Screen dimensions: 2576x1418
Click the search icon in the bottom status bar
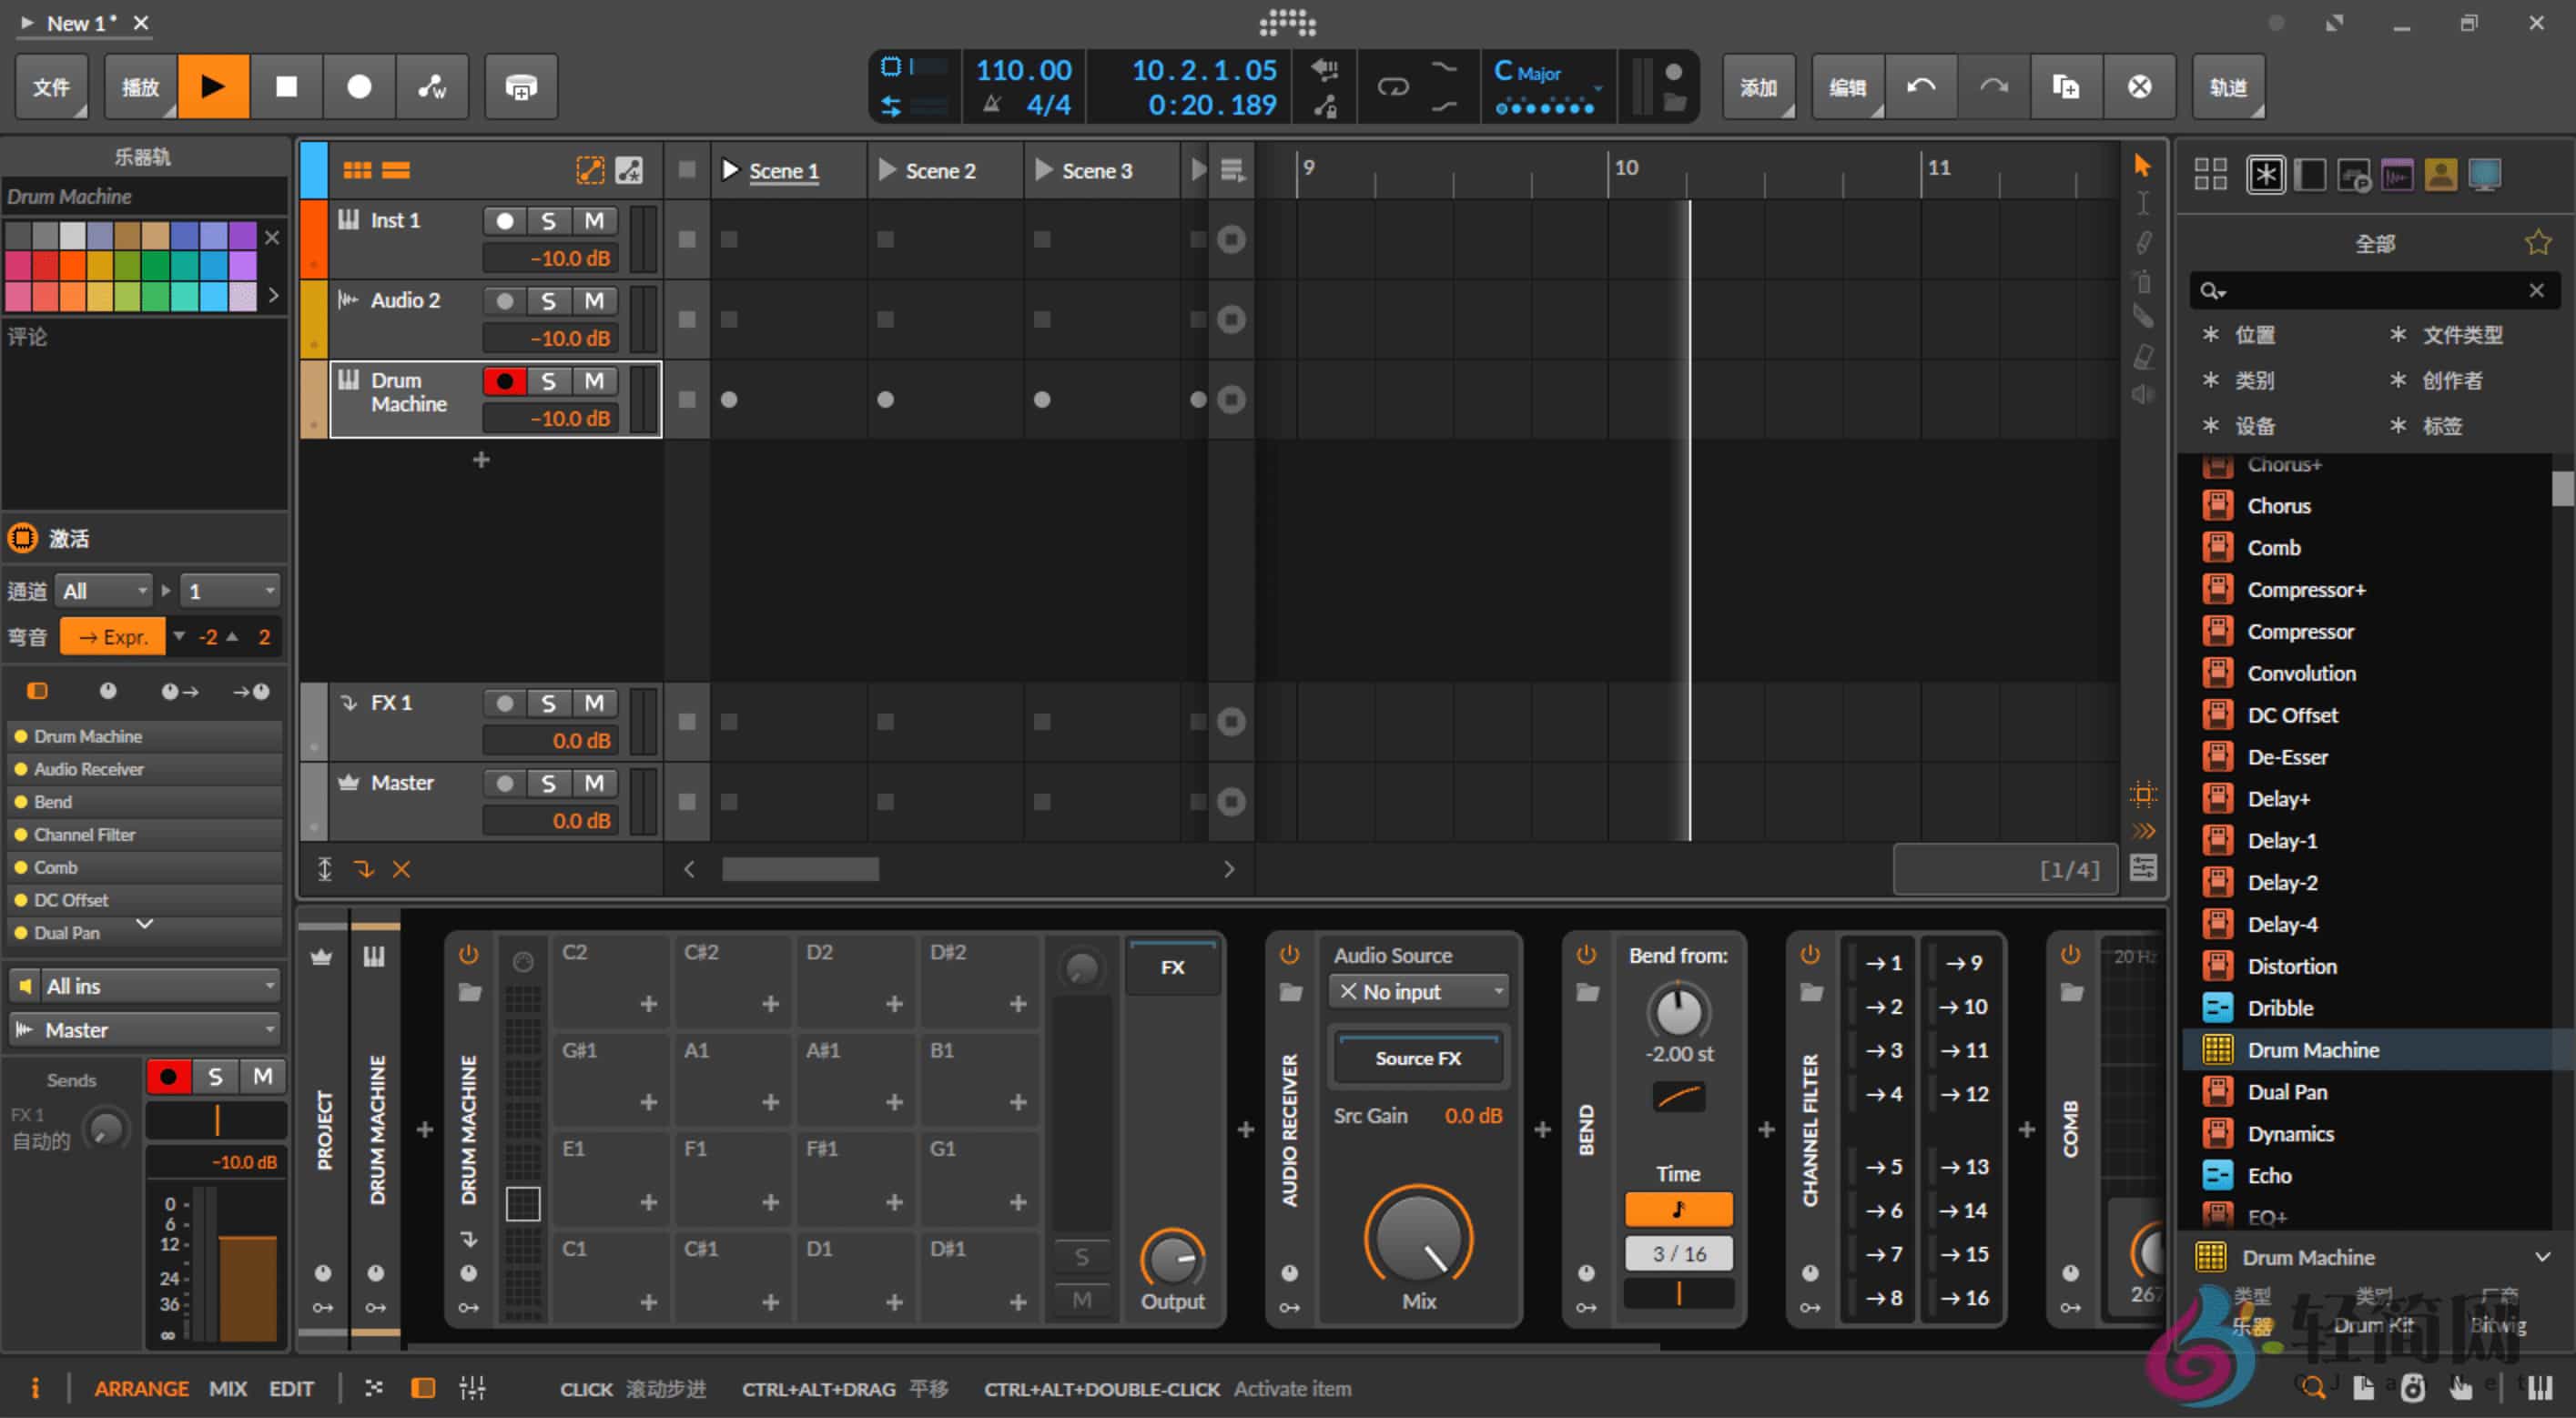pos(2314,1387)
